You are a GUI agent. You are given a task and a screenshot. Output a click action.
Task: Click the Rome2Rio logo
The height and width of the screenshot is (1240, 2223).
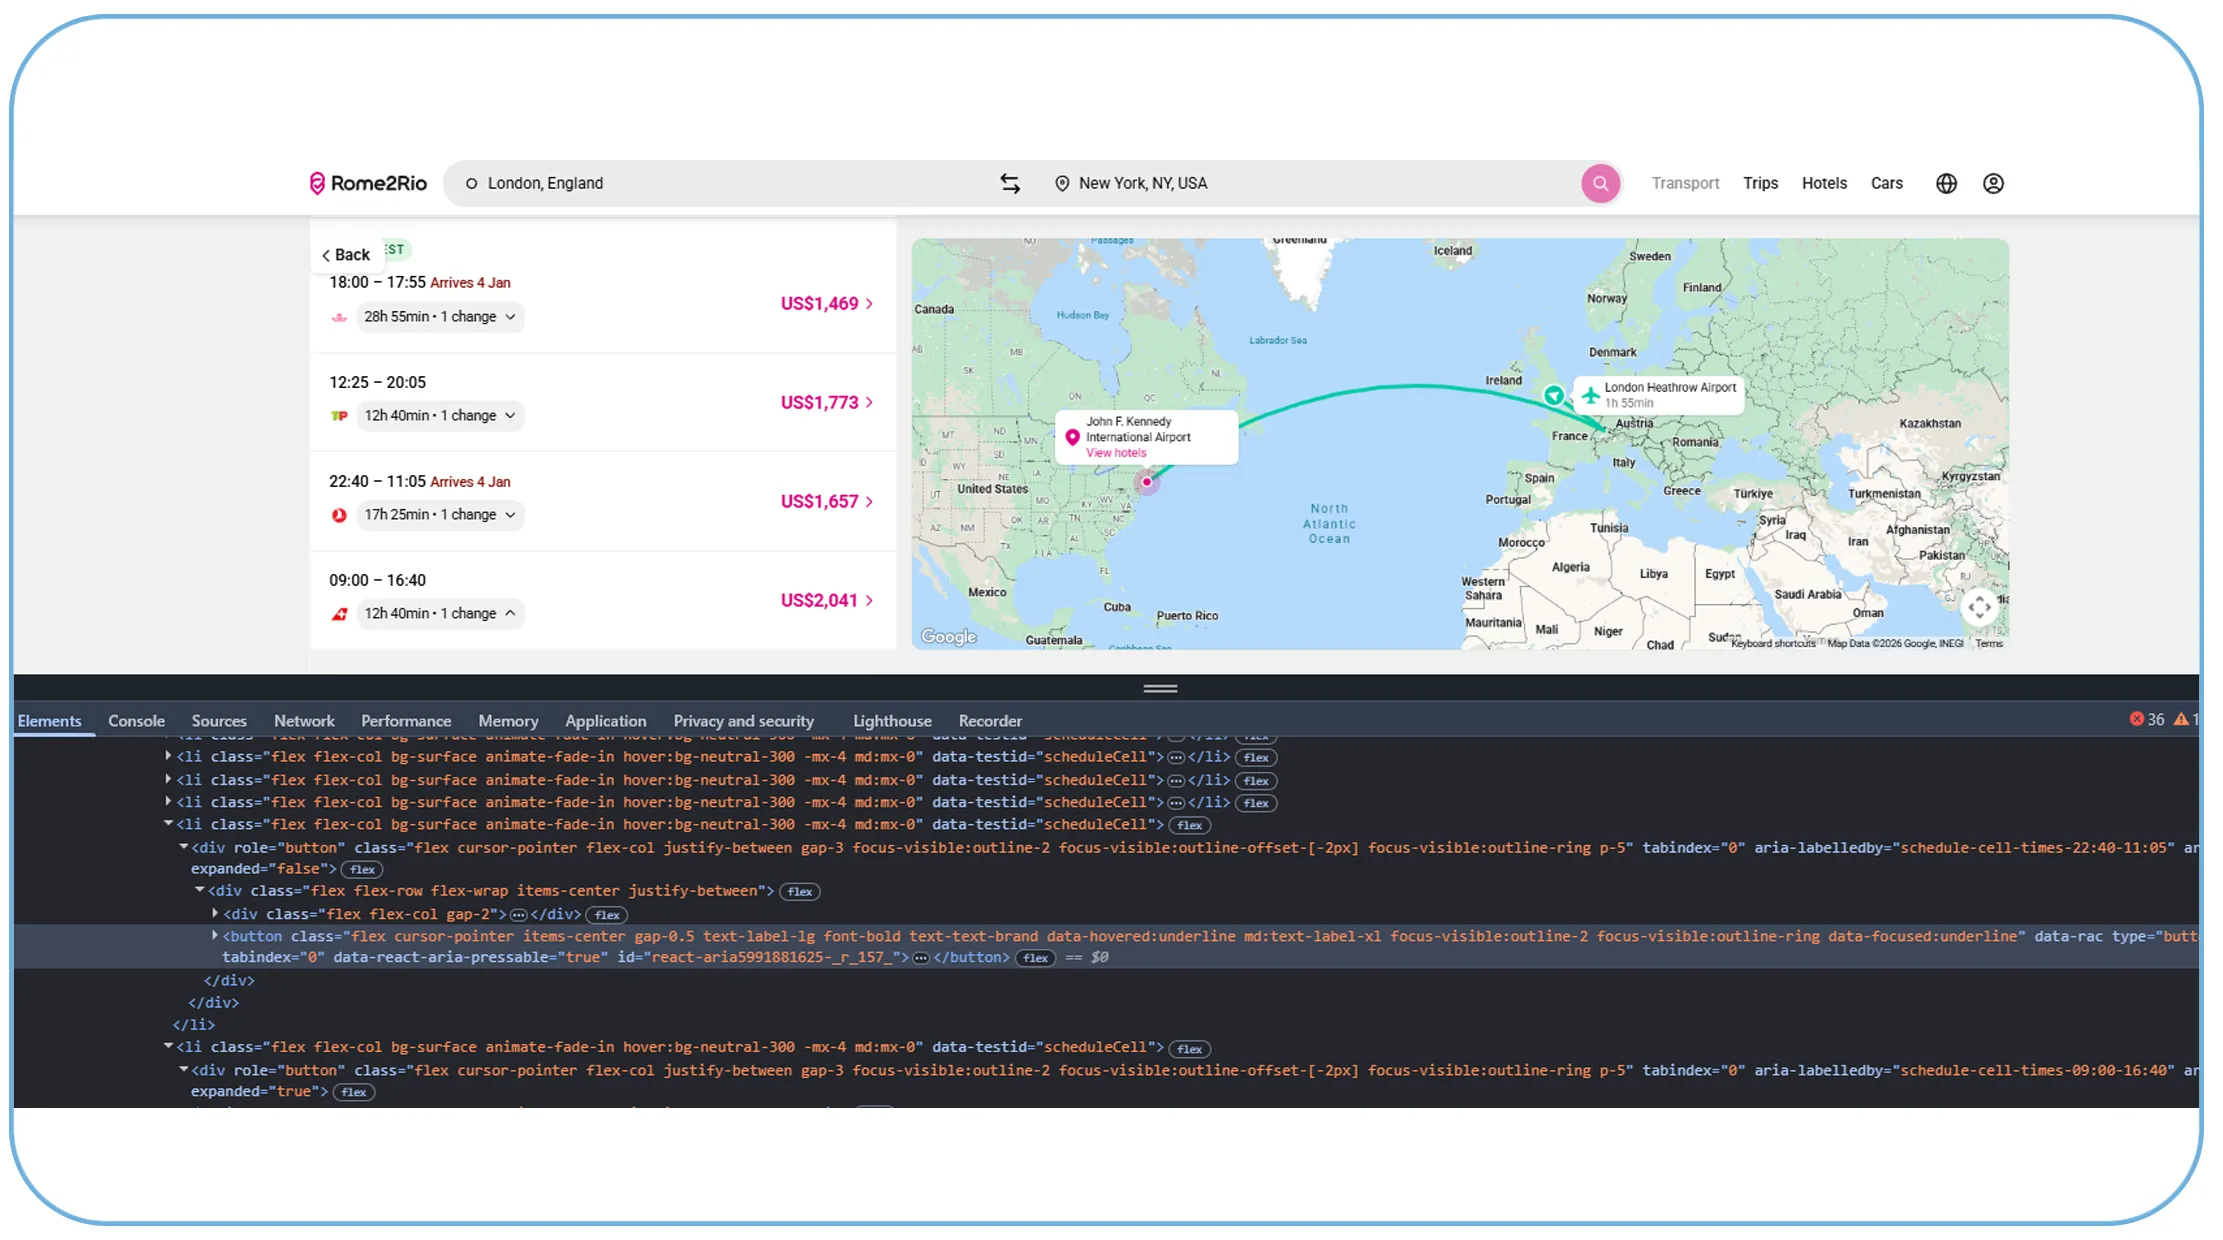pos(368,182)
